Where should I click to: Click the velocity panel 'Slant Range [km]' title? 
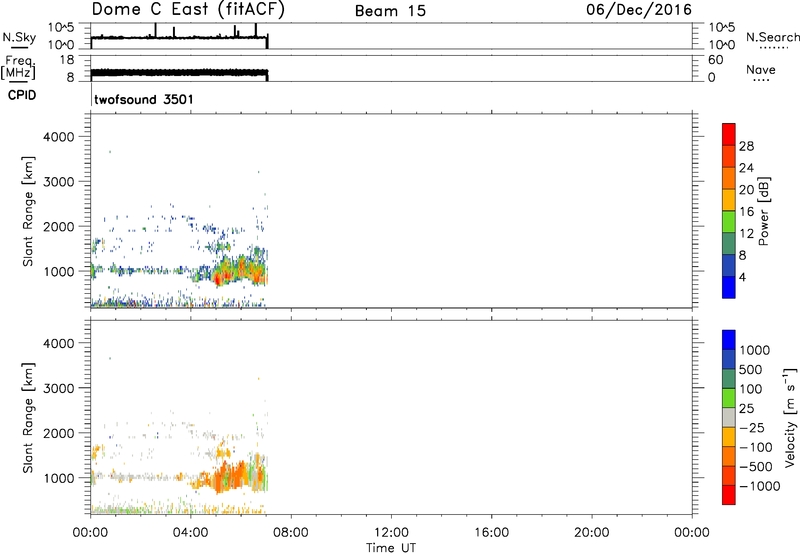(x=28, y=418)
